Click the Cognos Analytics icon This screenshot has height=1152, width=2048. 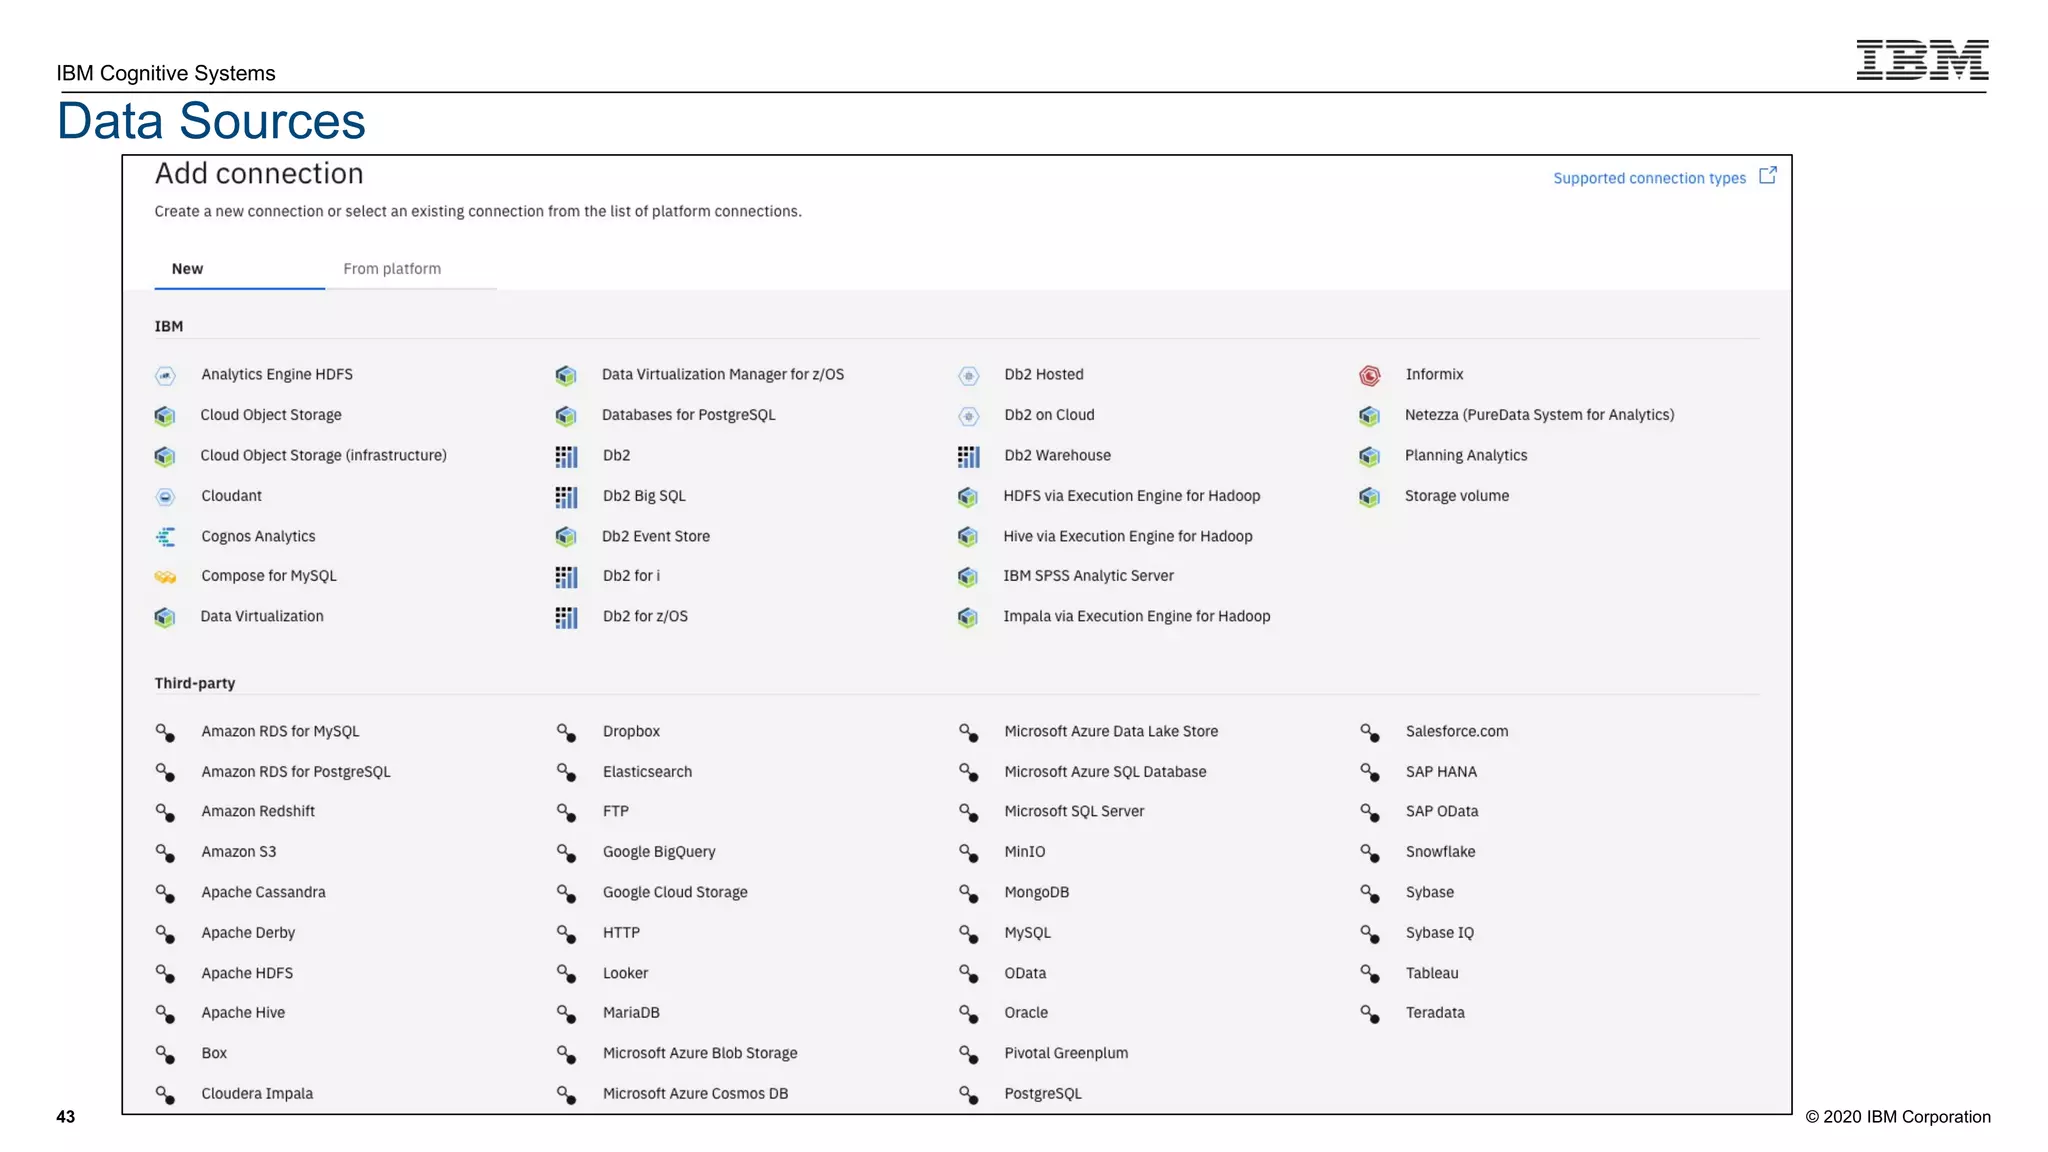165,537
